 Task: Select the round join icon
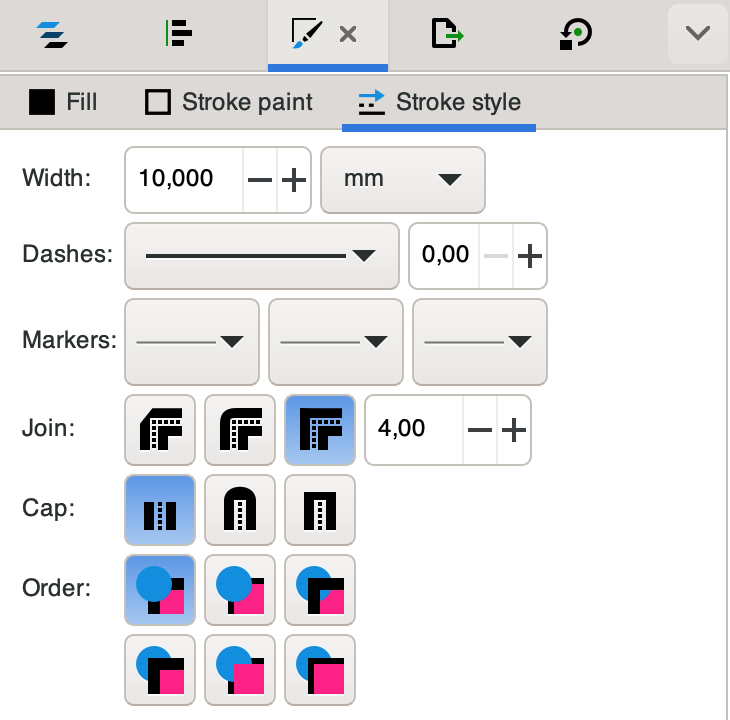click(x=239, y=429)
